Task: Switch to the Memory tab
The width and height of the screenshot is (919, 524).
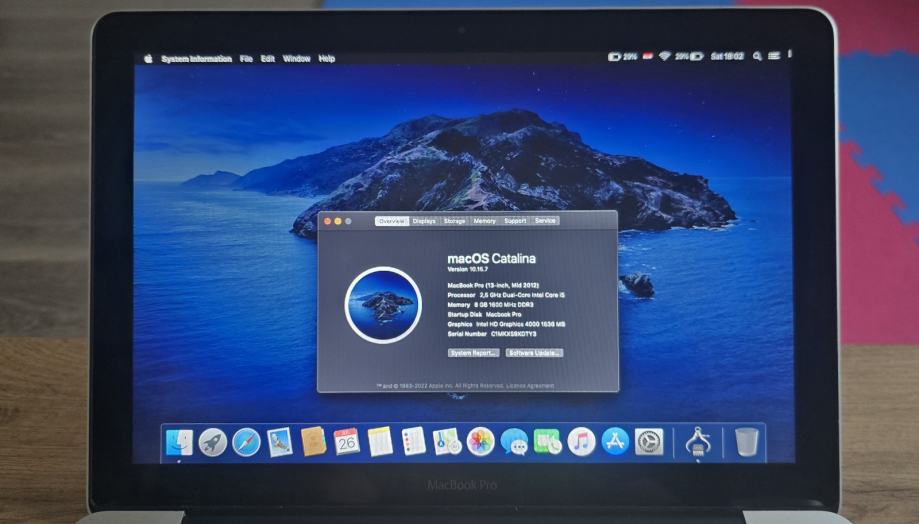Action: click(485, 221)
